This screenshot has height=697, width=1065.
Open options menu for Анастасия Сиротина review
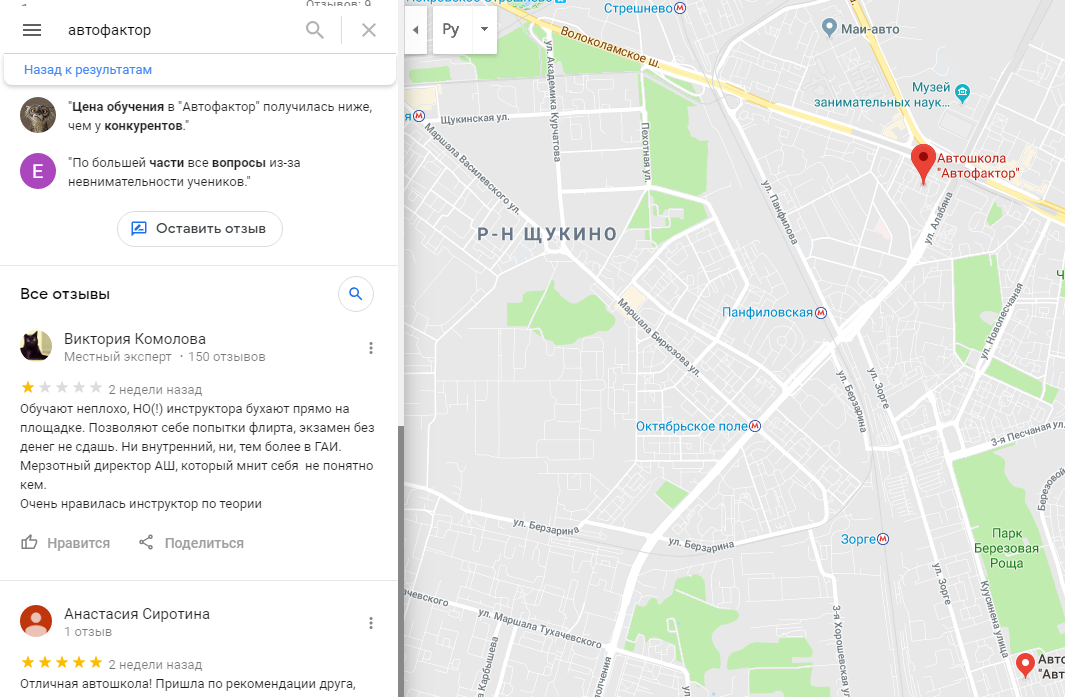point(371,623)
